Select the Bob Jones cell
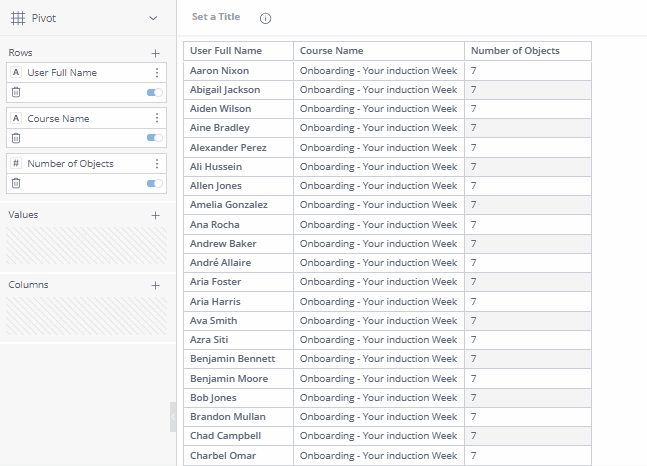This screenshot has width=647, height=466. point(238,397)
